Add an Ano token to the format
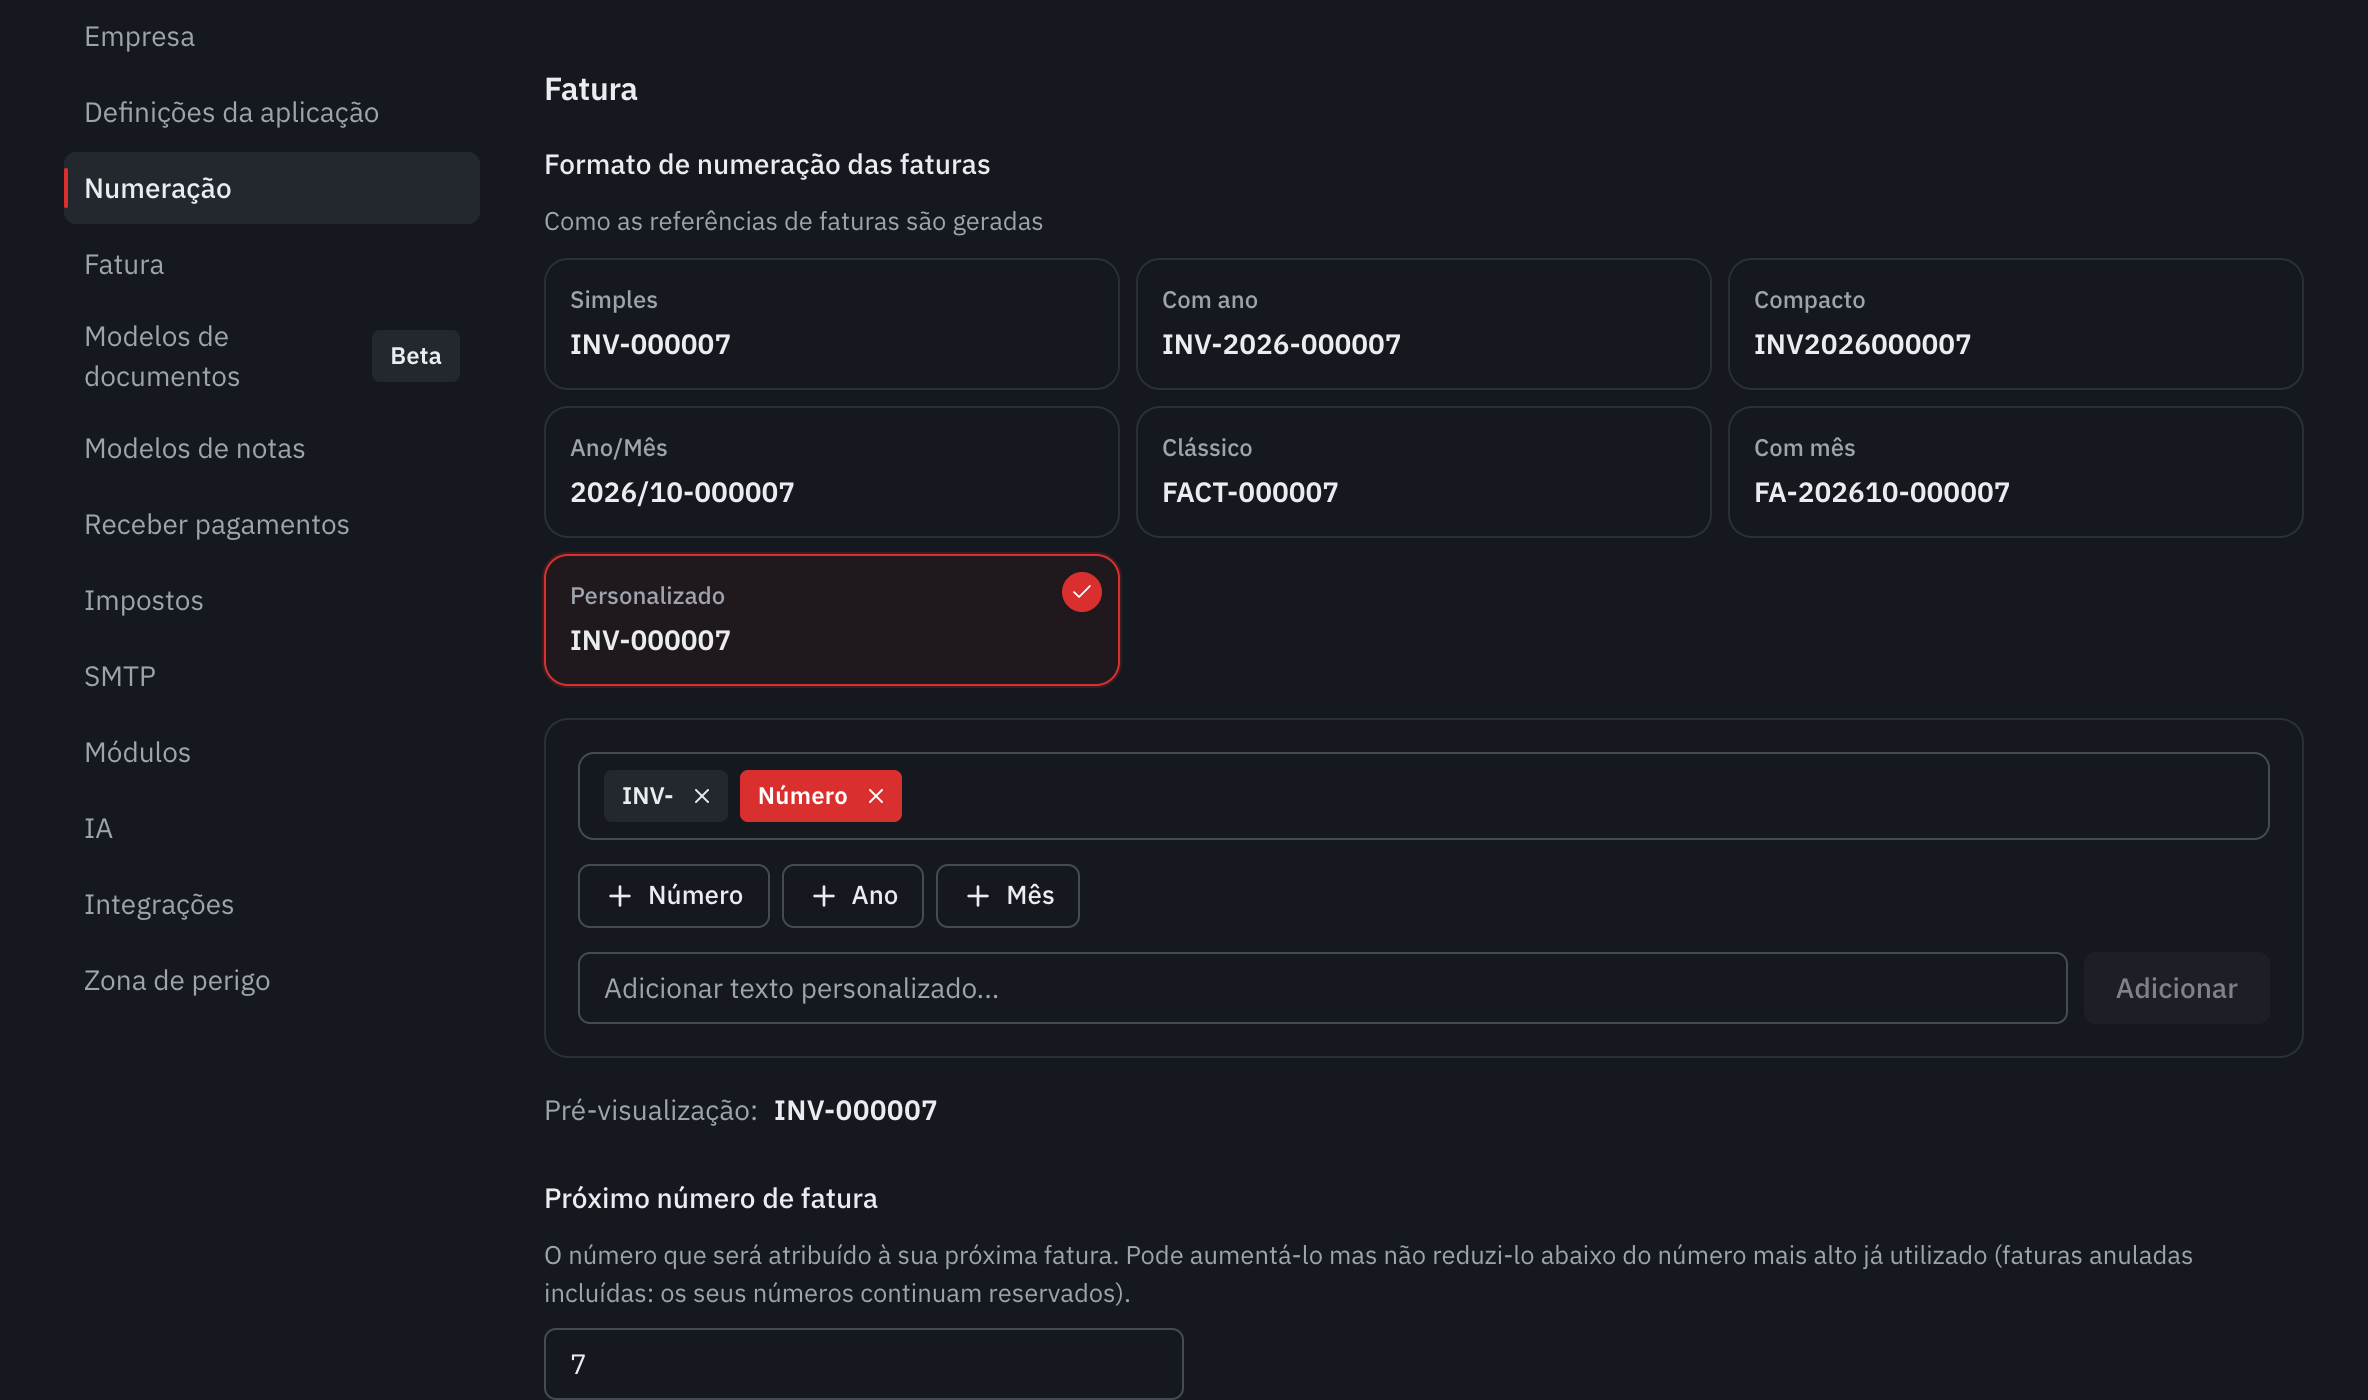Viewport: 2368px width, 1400px height. tap(853, 896)
